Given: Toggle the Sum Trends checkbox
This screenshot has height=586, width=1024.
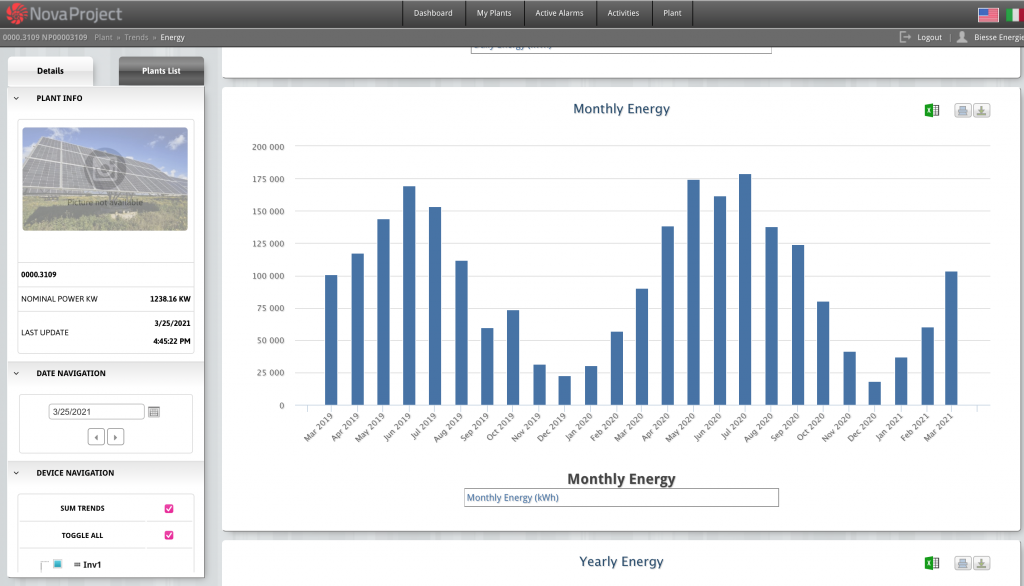Looking at the screenshot, I should [x=169, y=508].
